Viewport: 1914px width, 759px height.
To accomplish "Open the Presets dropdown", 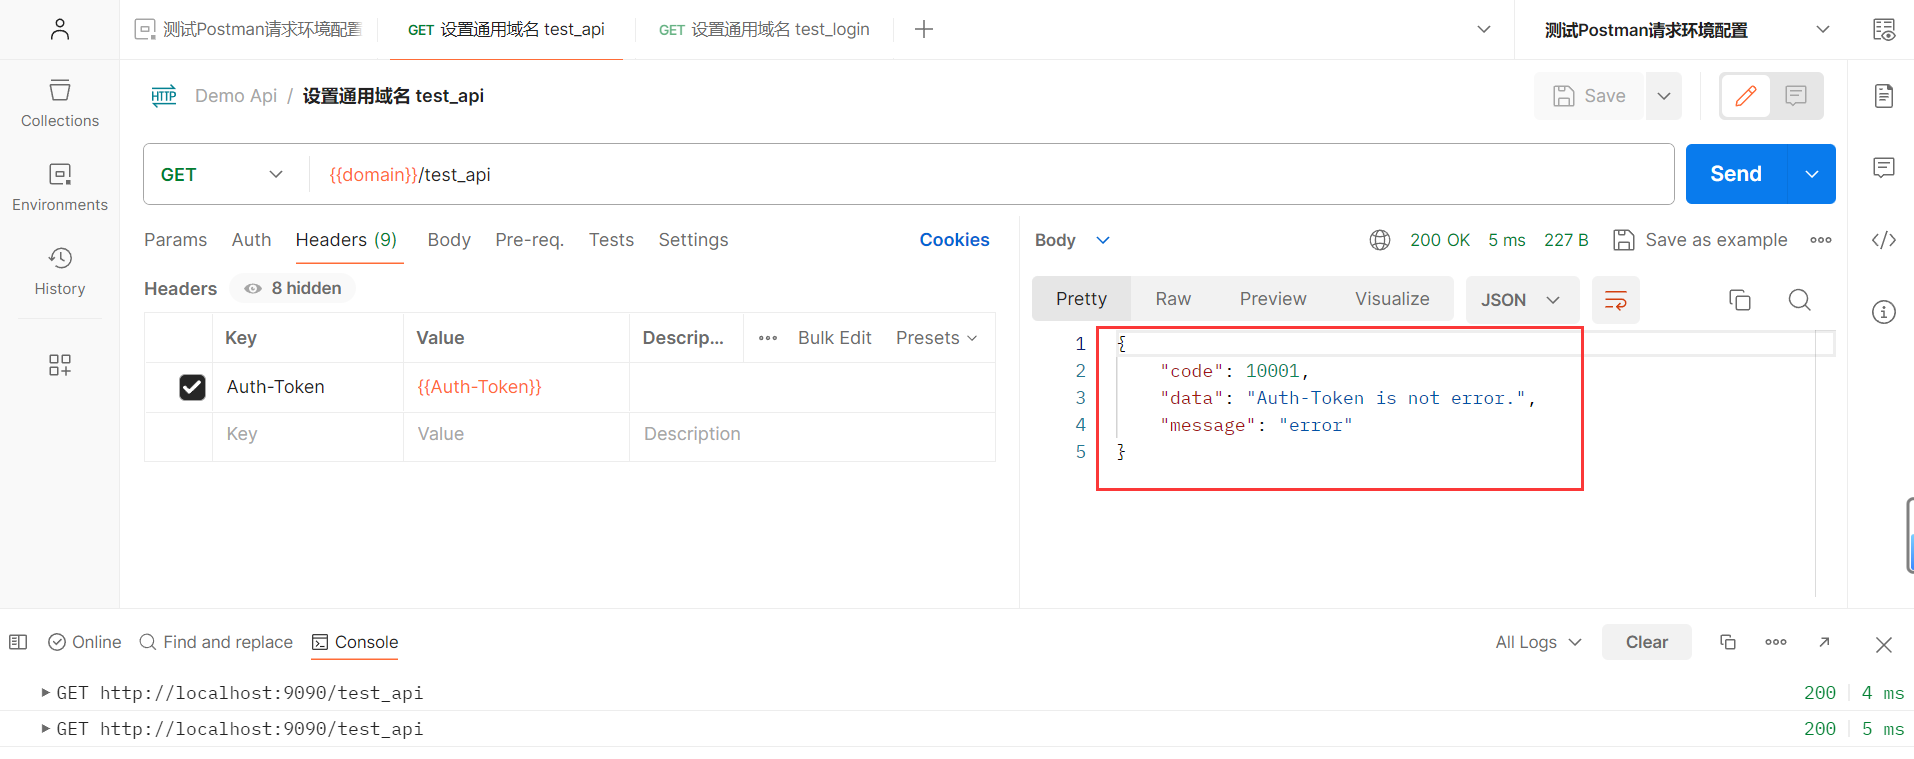I will pyautogui.click(x=937, y=338).
